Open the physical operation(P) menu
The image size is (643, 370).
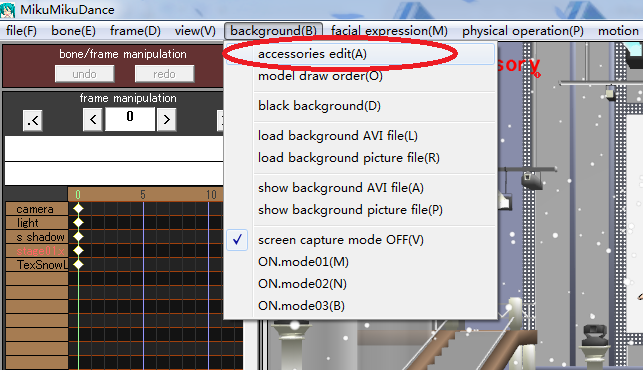click(x=523, y=31)
